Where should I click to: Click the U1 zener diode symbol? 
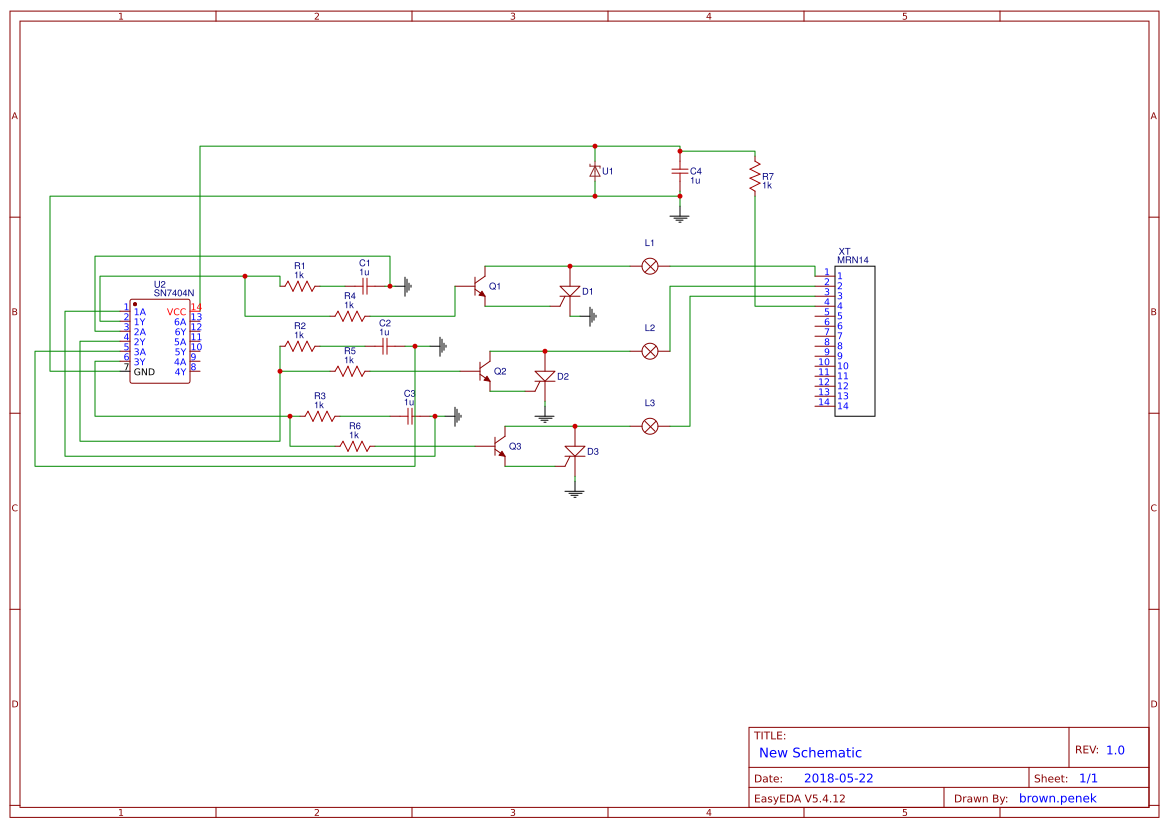click(595, 171)
